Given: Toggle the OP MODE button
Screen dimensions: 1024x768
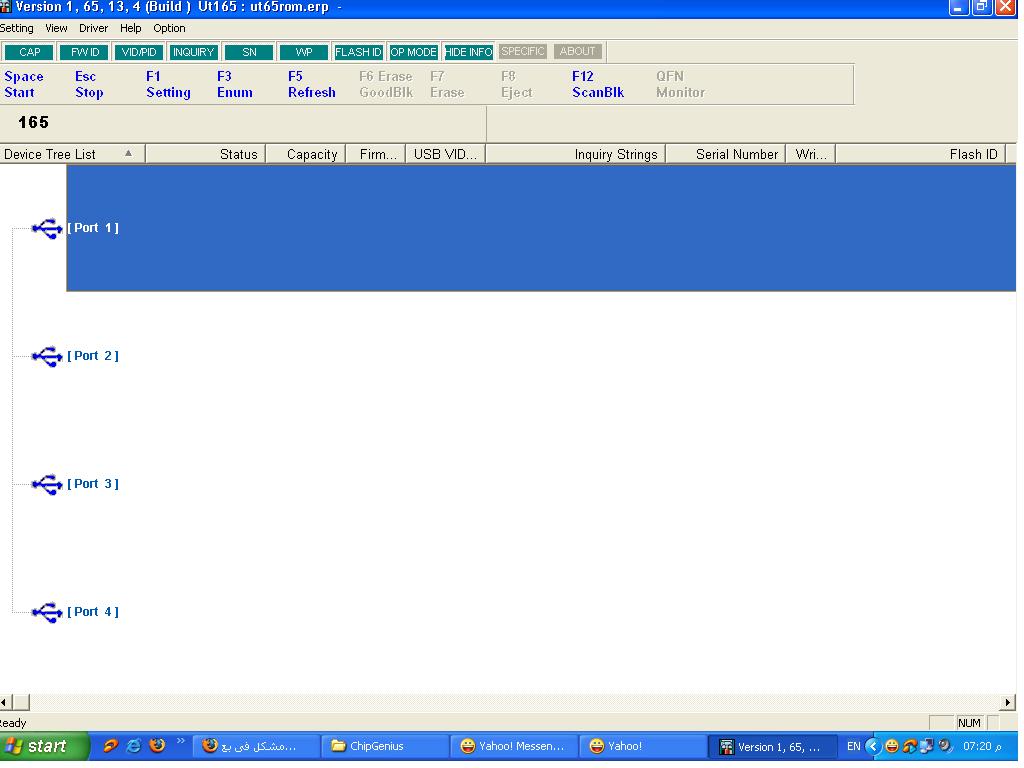Looking at the screenshot, I should click(x=413, y=52).
